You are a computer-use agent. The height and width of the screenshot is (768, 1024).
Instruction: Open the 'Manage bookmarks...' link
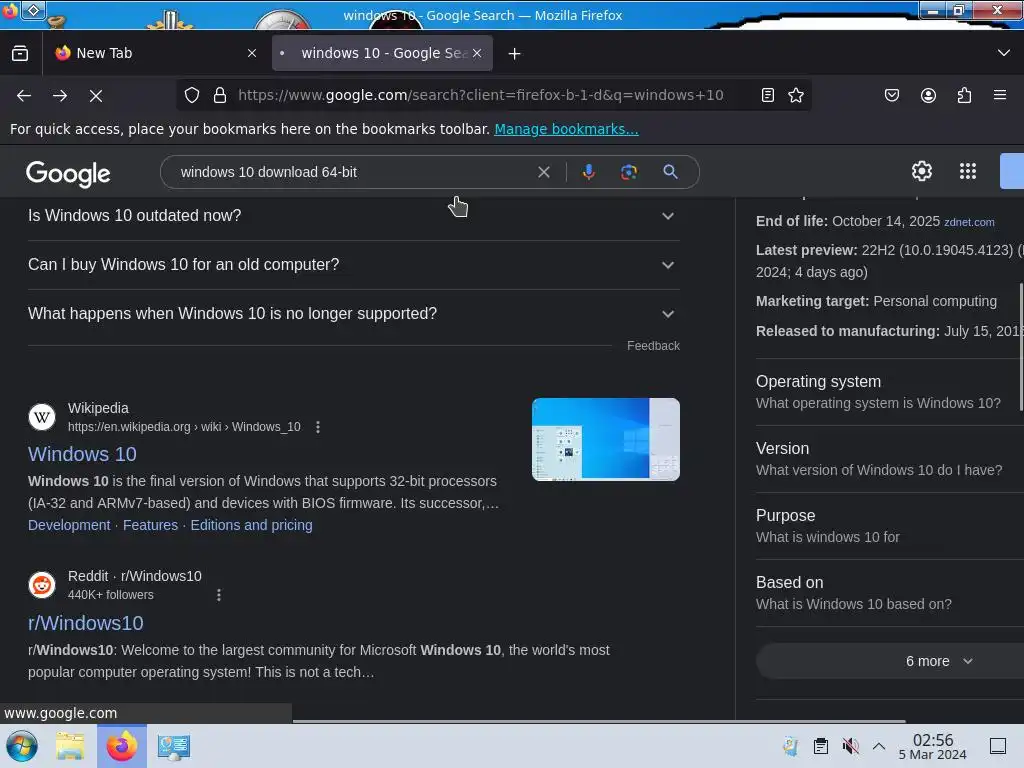(x=566, y=129)
